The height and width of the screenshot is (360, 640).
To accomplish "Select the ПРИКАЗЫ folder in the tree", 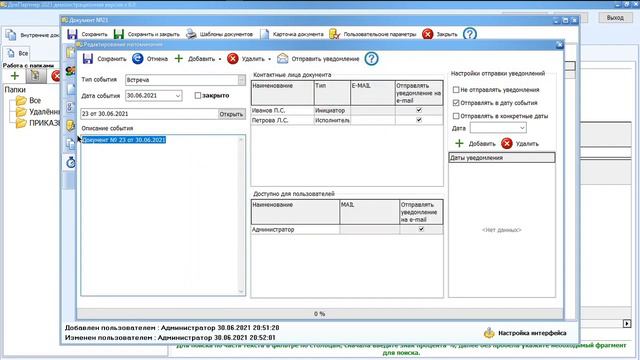I will pyautogui.click(x=44, y=123).
